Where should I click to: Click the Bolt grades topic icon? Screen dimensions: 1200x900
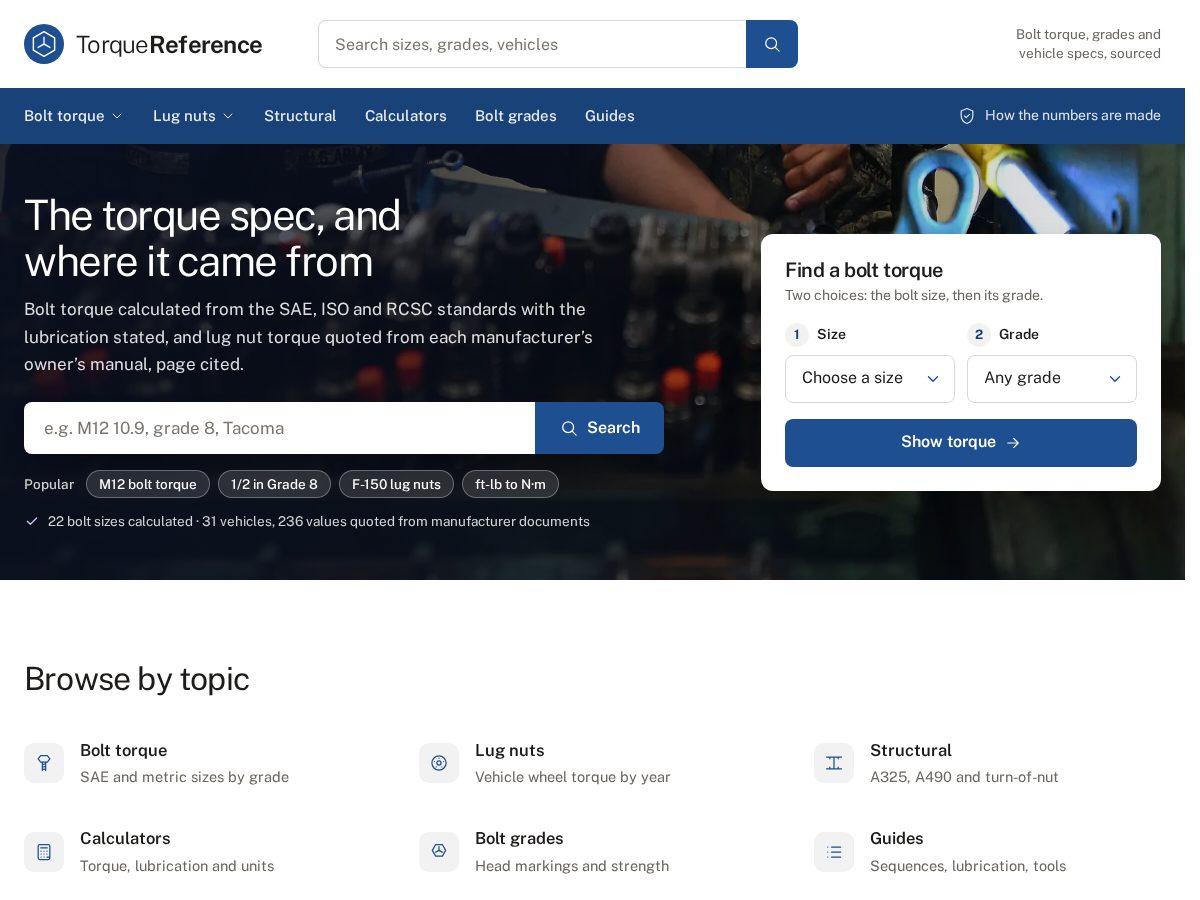tap(439, 852)
